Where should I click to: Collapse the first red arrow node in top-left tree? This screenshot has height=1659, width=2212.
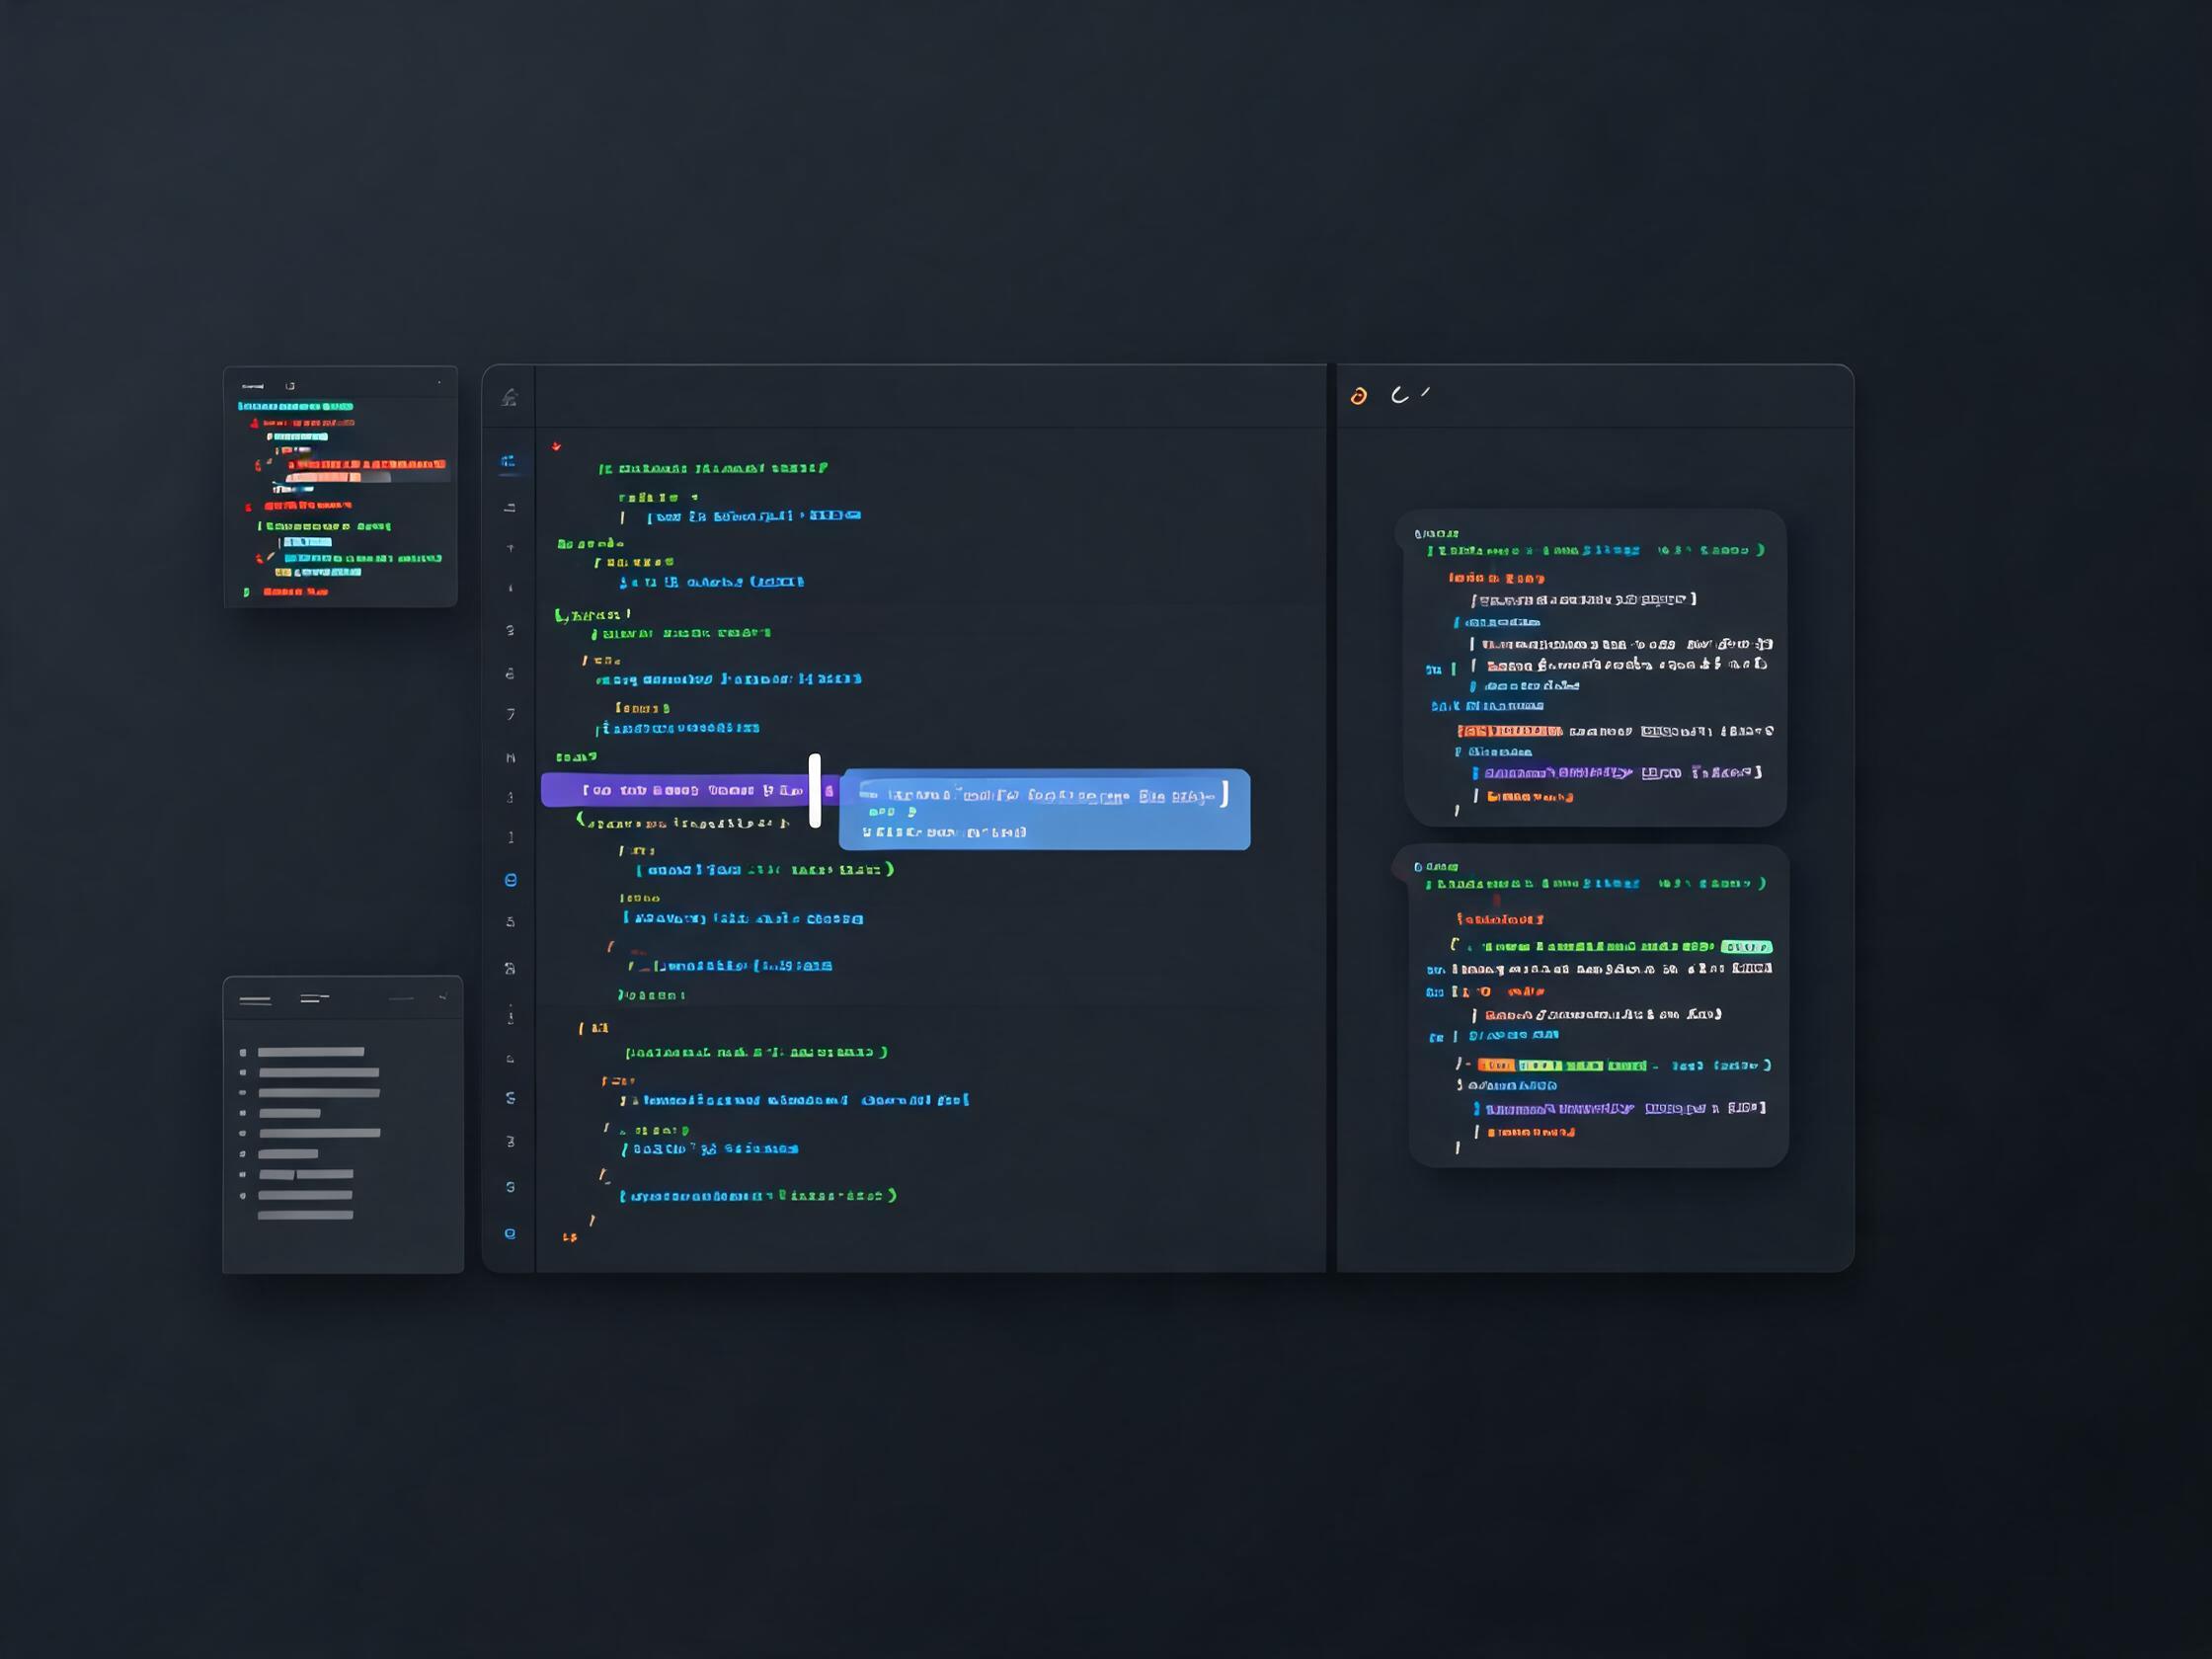pyautogui.click(x=254, y=423)
